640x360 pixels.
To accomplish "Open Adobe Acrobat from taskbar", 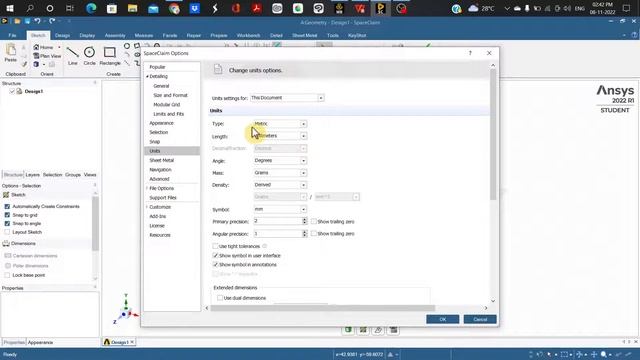I will click(256, 8).
